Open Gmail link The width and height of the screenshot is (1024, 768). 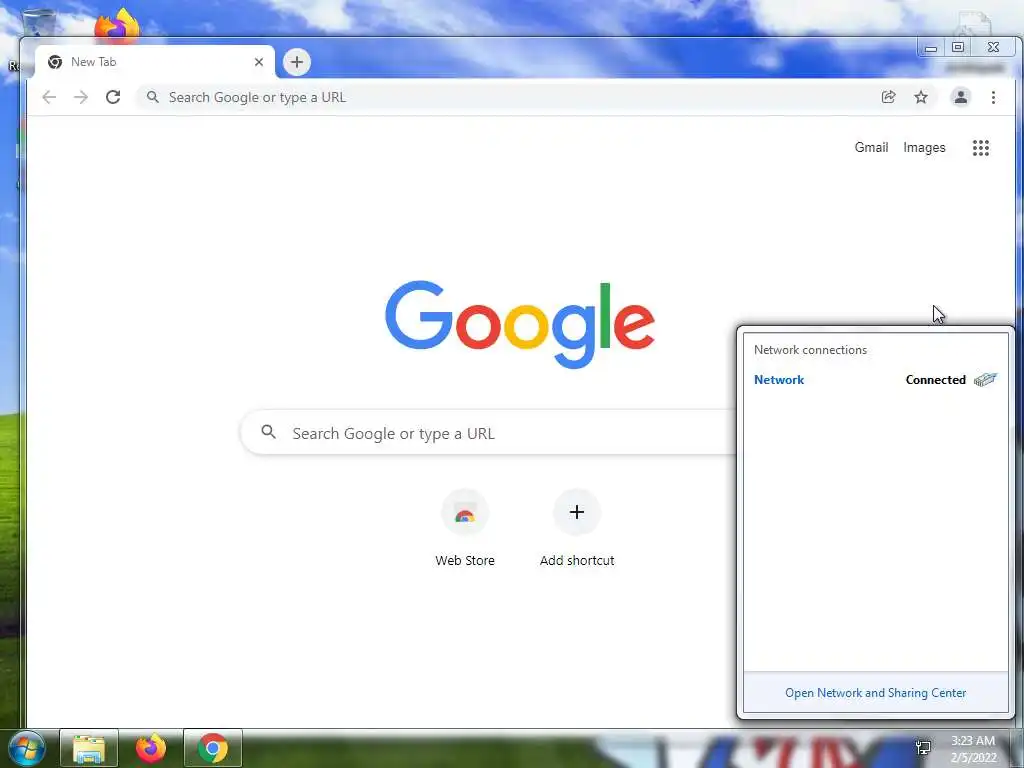(x=871, y=148)
